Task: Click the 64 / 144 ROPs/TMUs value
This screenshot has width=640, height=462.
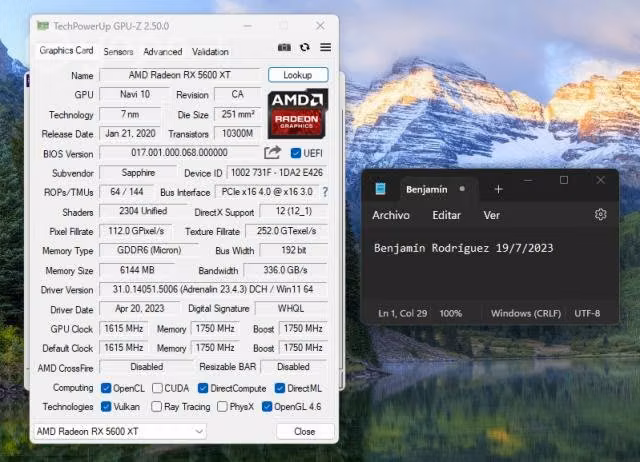Action: (x=127, y=192)
